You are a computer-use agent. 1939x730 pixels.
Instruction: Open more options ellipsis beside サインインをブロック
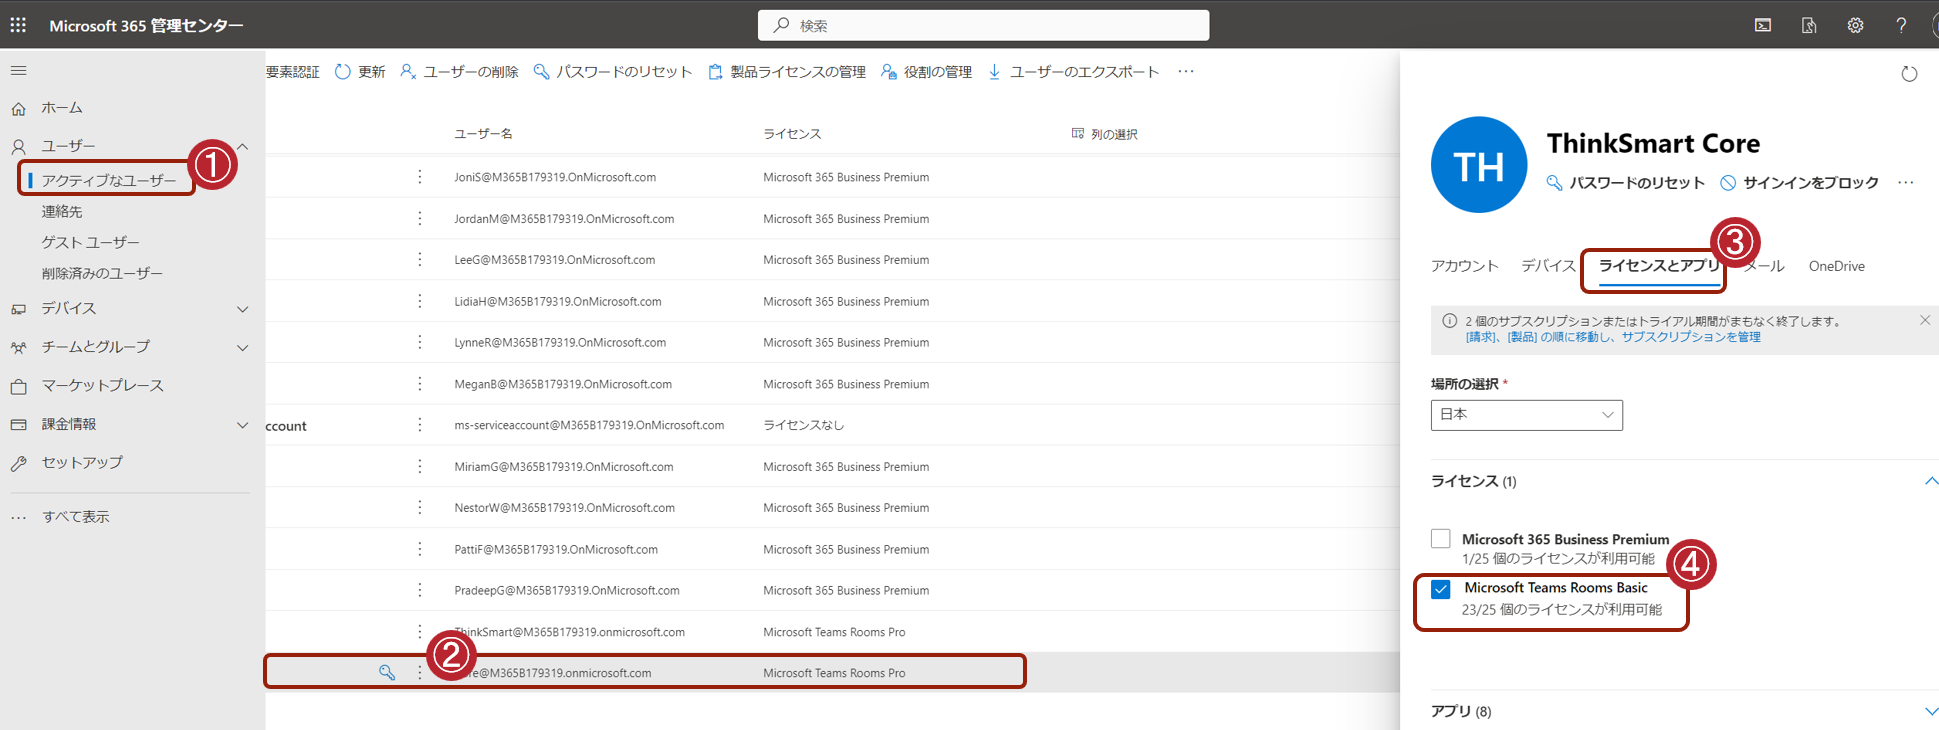pyautogui.click(x=1906, y=183)
